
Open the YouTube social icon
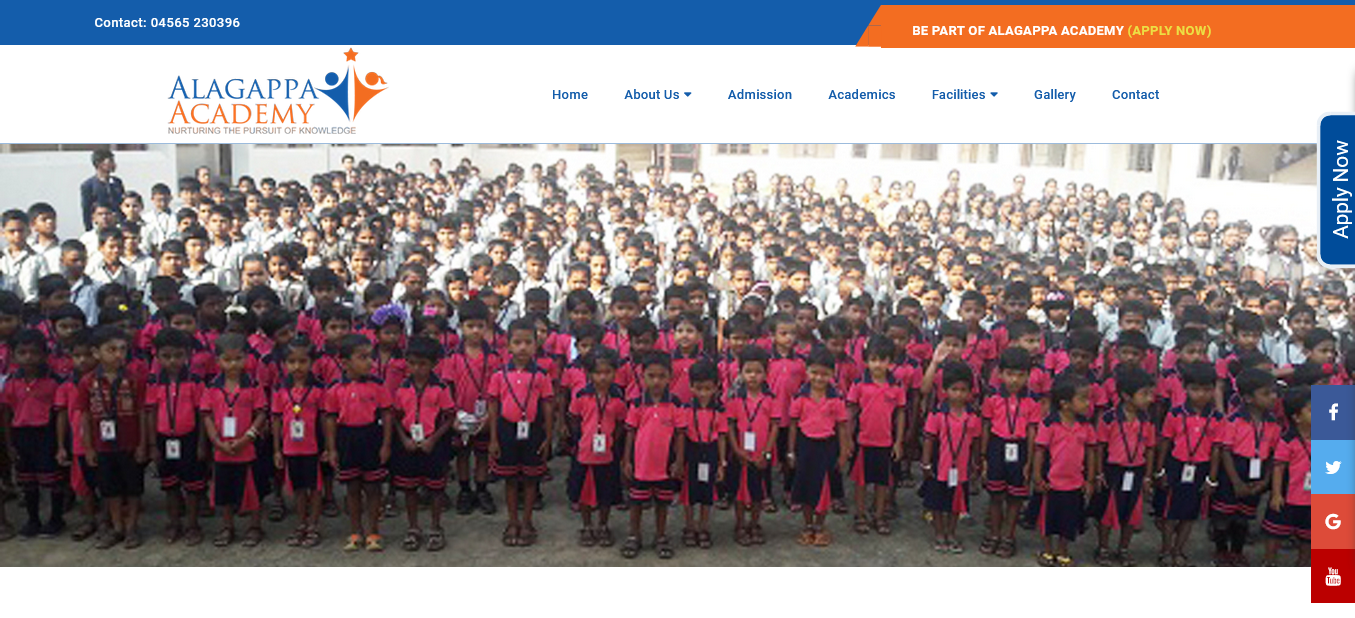pos(1333,576)
